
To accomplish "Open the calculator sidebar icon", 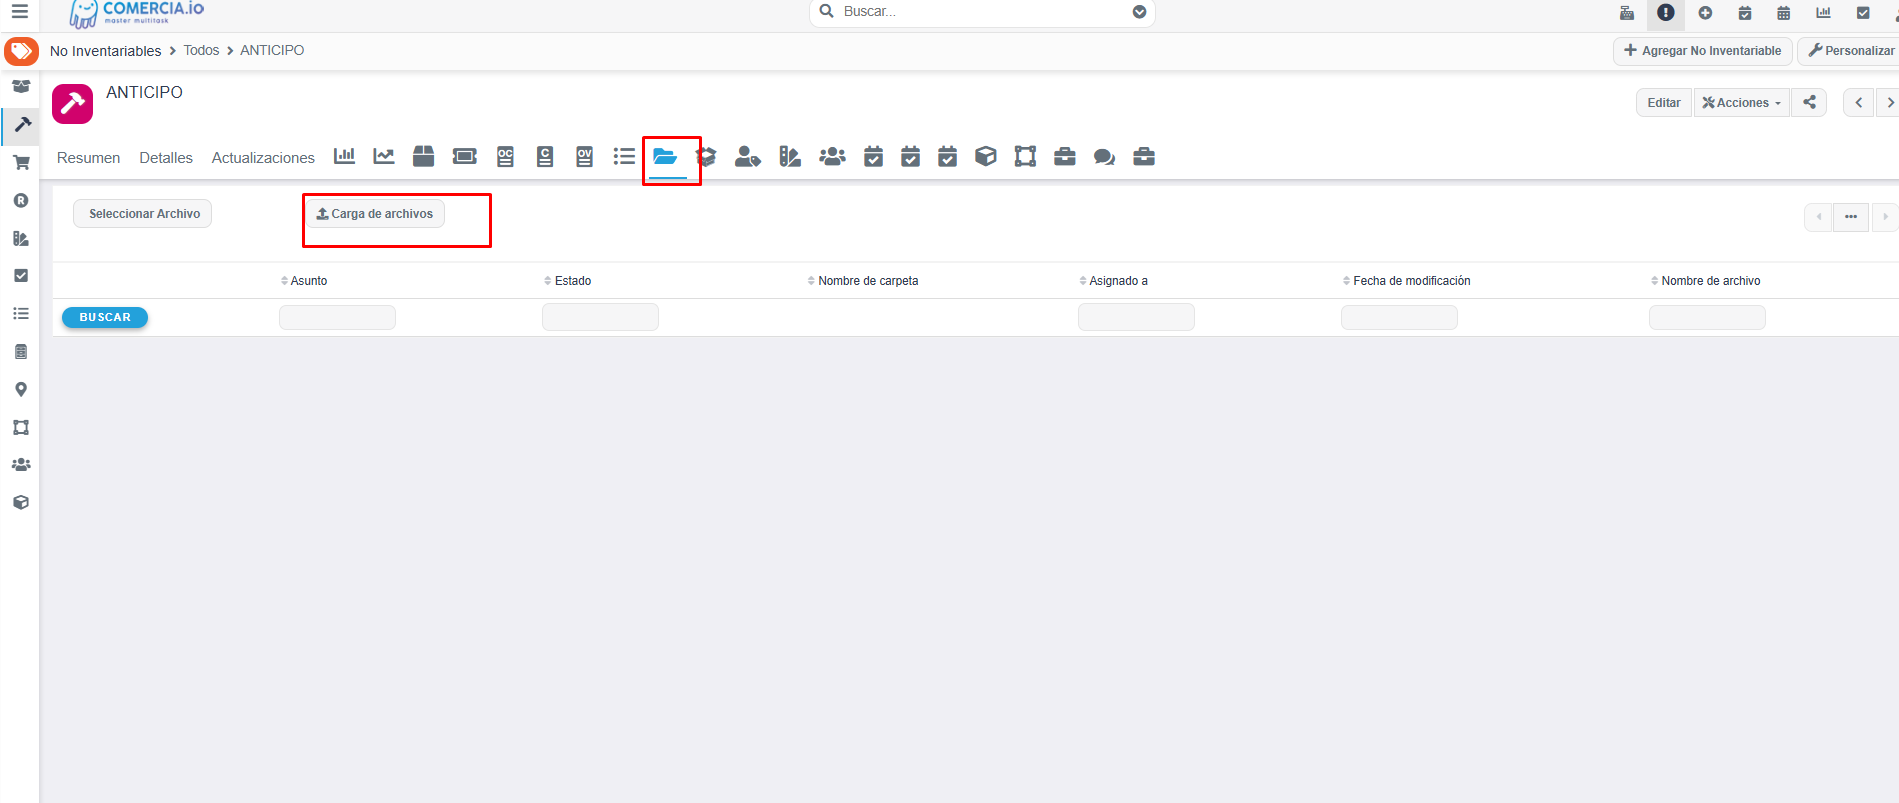I will click(x=21, y=351).
